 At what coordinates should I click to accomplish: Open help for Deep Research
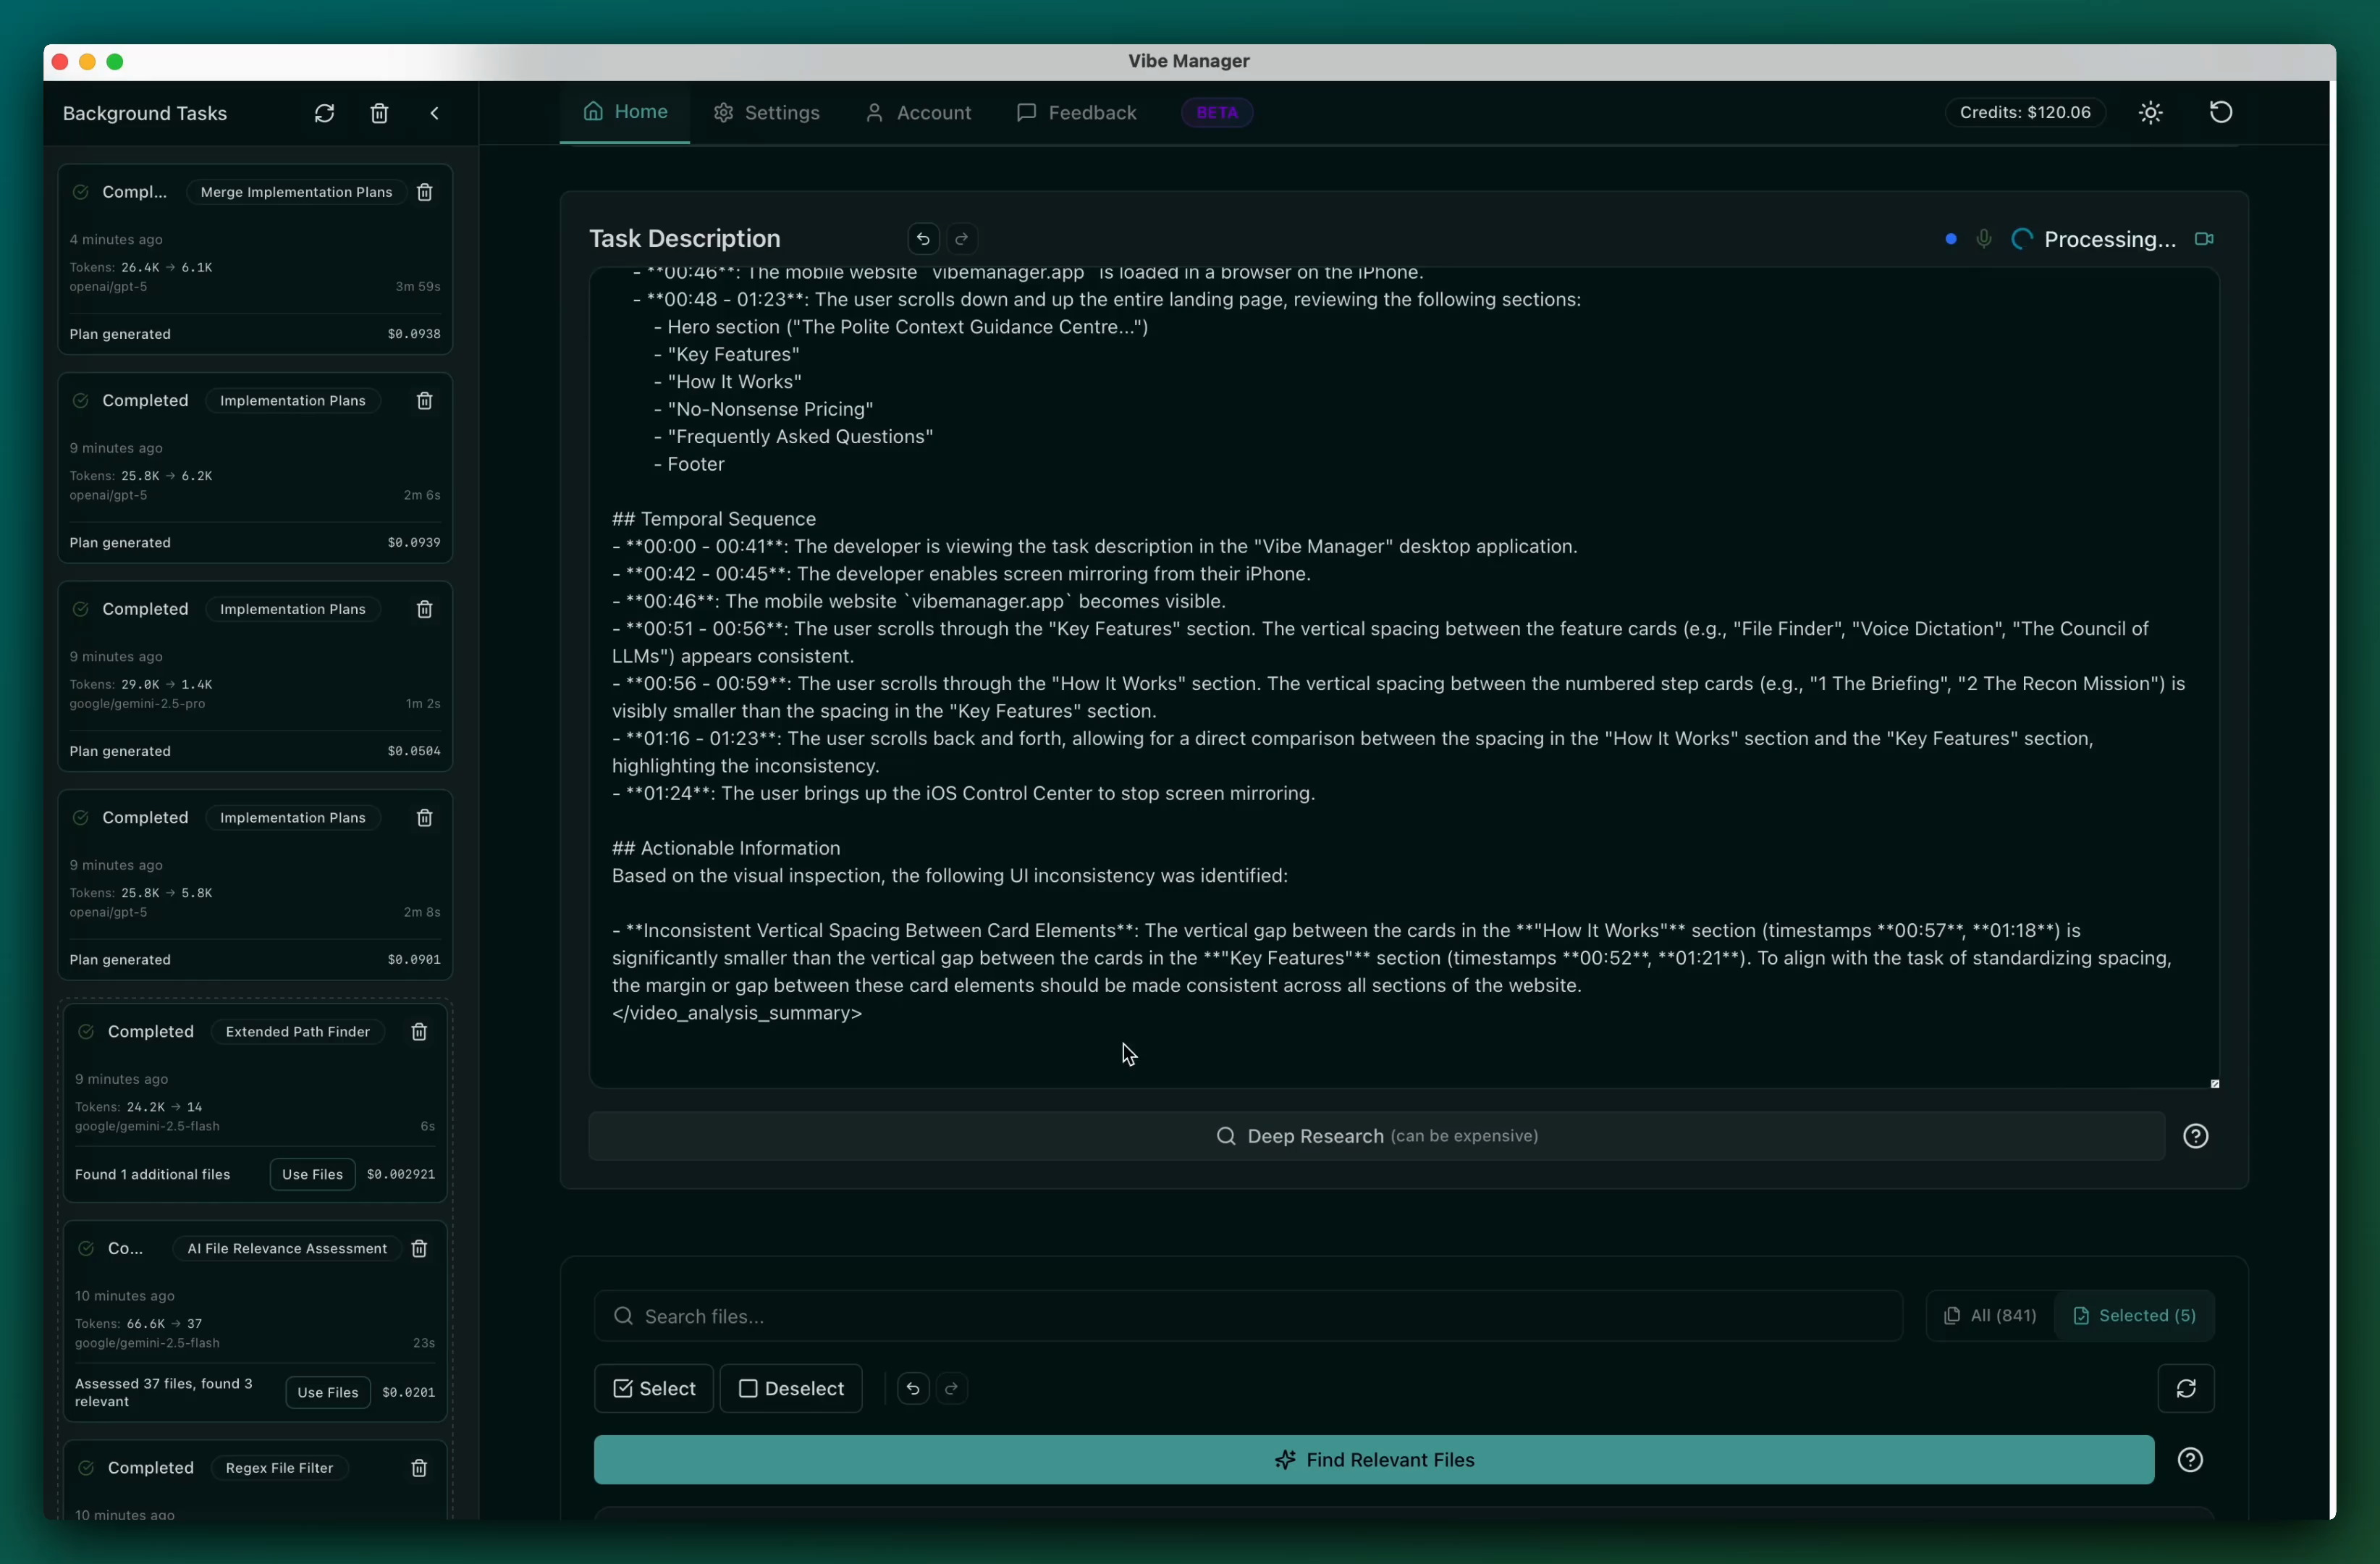(x=2195, y=1136)
